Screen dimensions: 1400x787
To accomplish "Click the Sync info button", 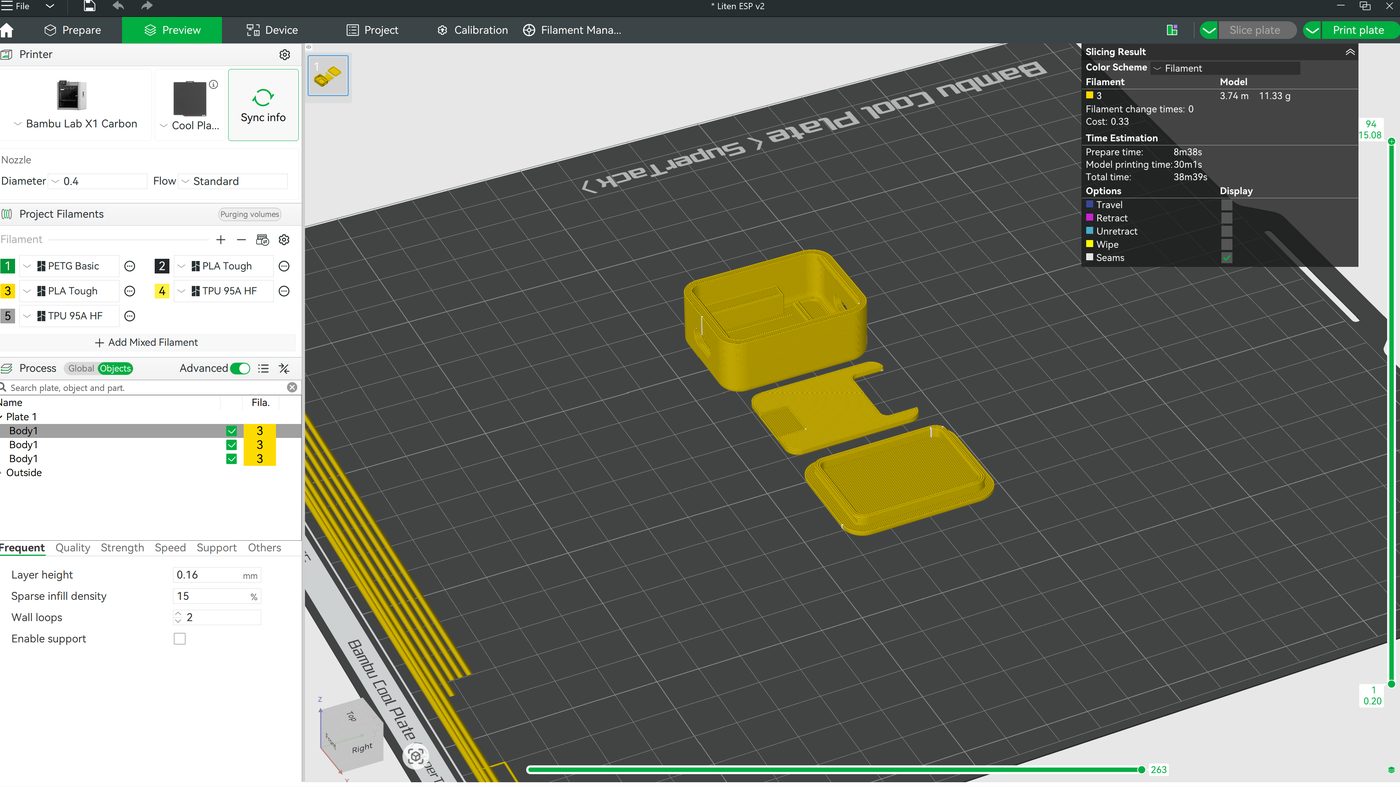I will tap(263, 105).
